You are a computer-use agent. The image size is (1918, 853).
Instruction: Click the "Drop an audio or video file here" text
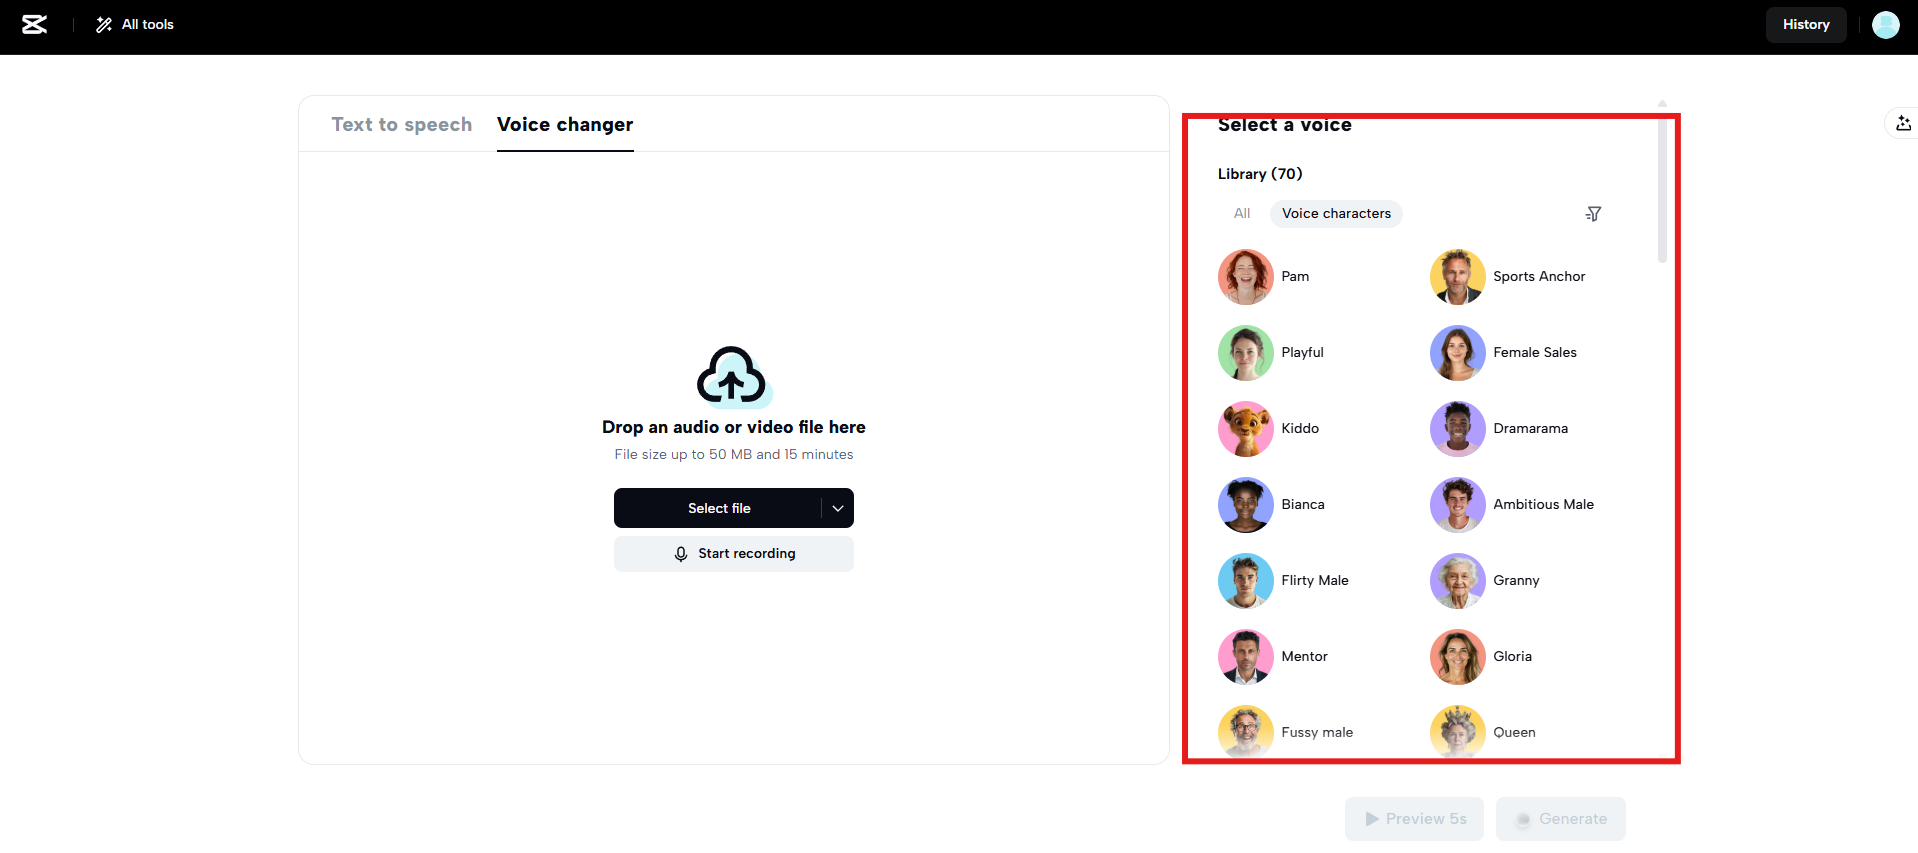[734, 427]
